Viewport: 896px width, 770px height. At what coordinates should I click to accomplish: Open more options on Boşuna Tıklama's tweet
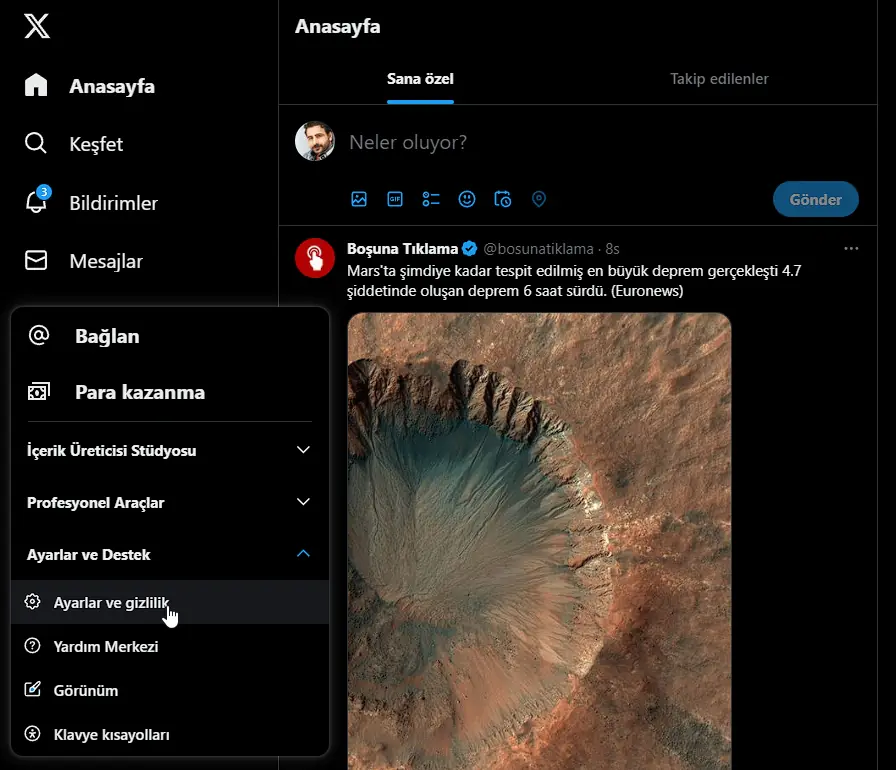pos(851,247)
